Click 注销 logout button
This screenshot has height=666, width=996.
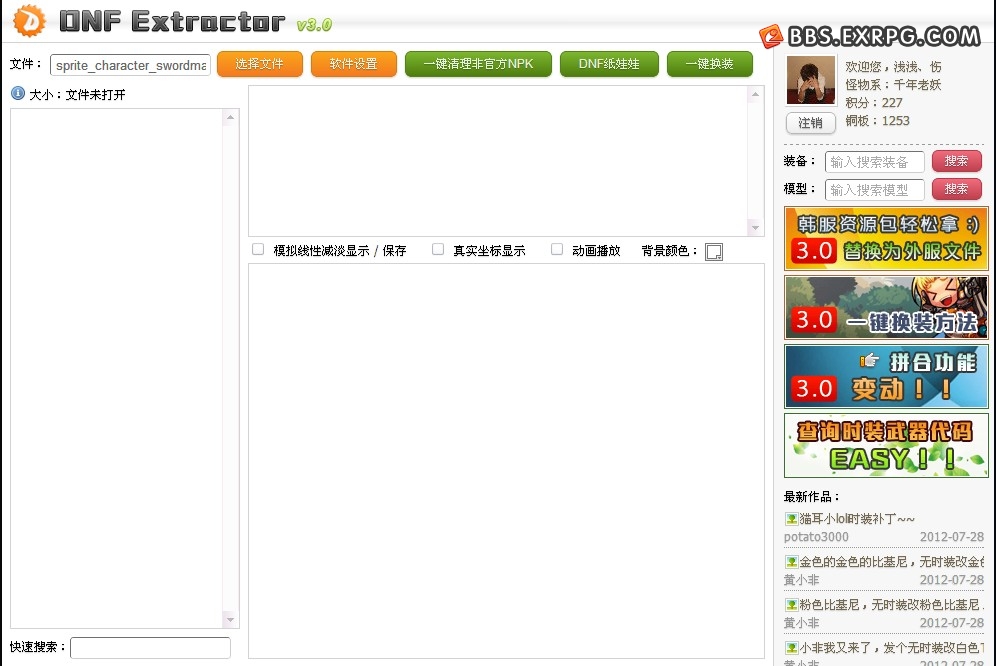[x=810, y=123]
